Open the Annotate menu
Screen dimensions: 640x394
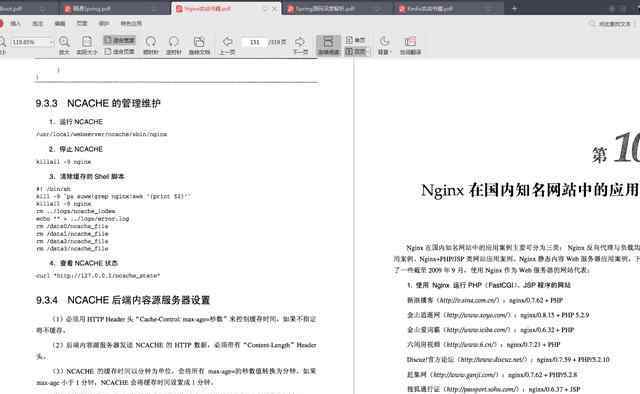(38, 24)
